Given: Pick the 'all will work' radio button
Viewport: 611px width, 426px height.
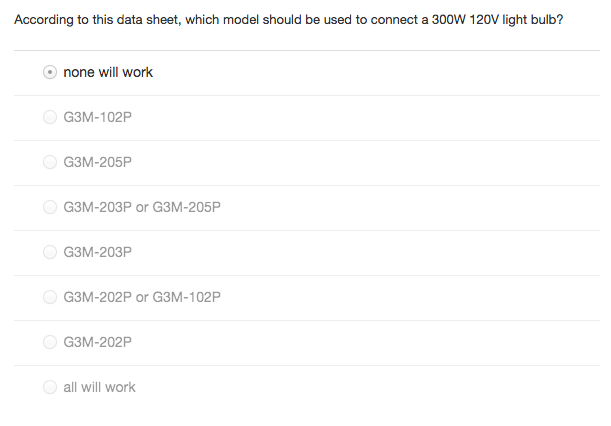Looking at the screenshot, I should click(x=50, y=388).
